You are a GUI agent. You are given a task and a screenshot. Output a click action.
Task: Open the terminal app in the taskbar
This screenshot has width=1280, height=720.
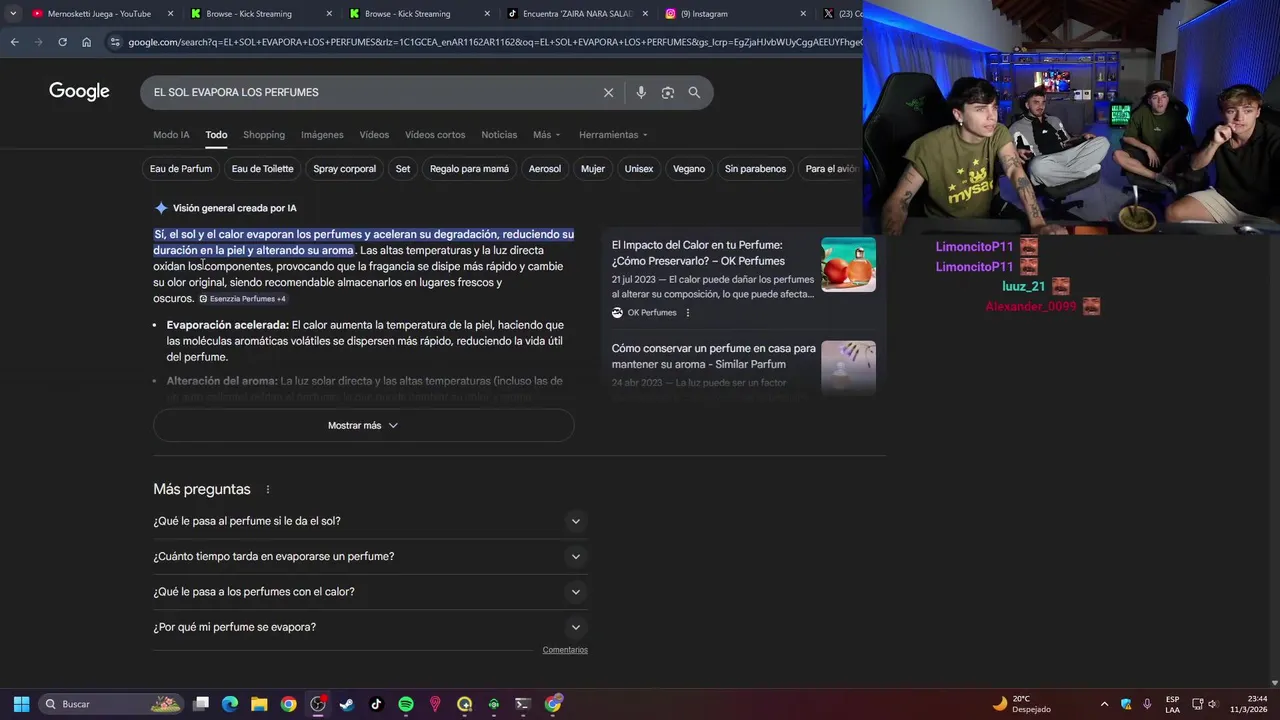pos(523,704)
